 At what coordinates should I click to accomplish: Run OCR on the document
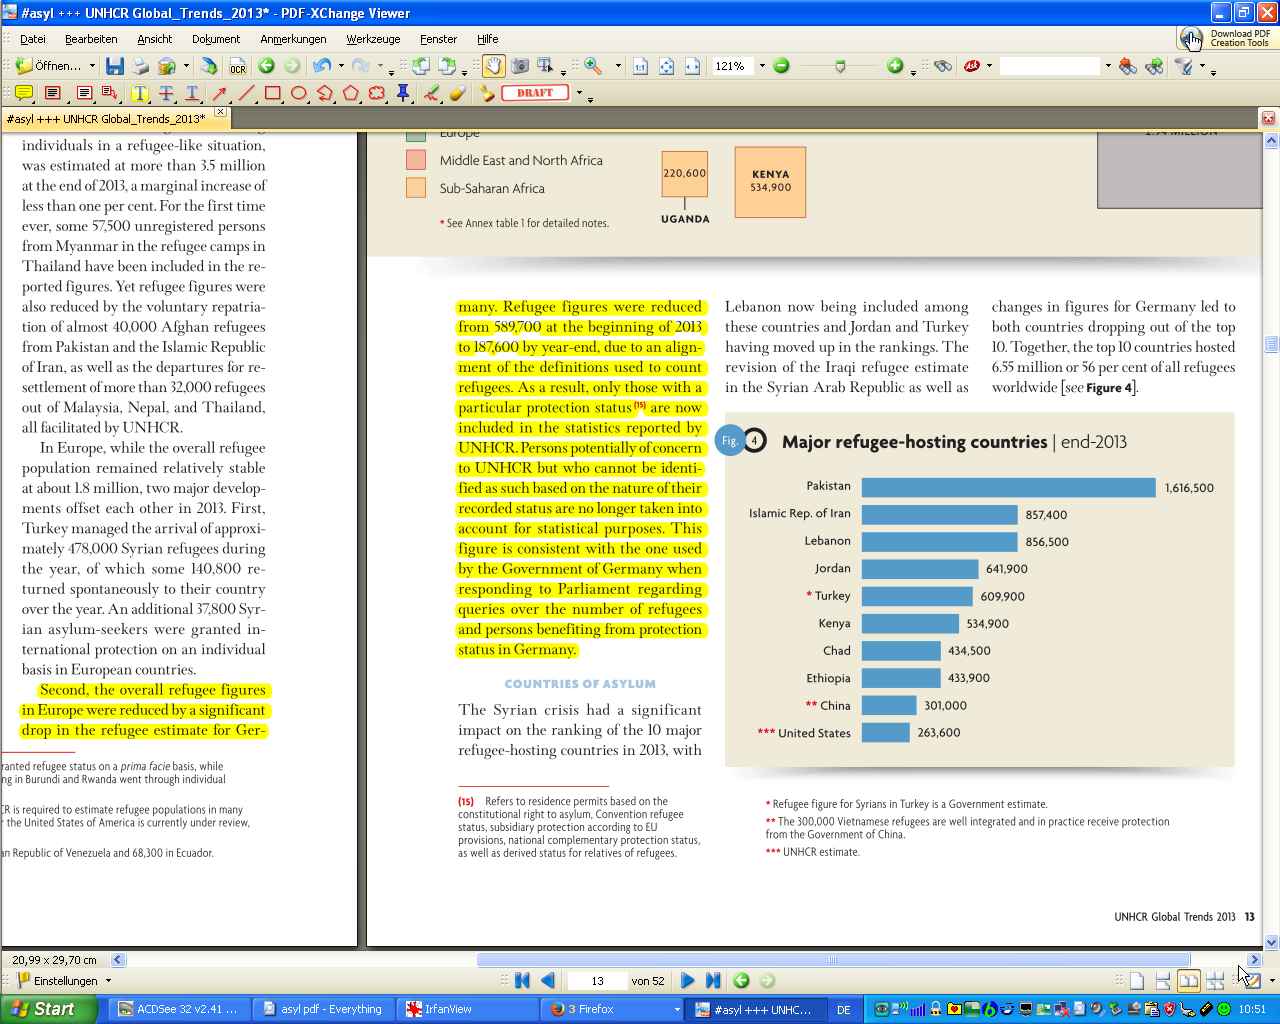[237, 67]
